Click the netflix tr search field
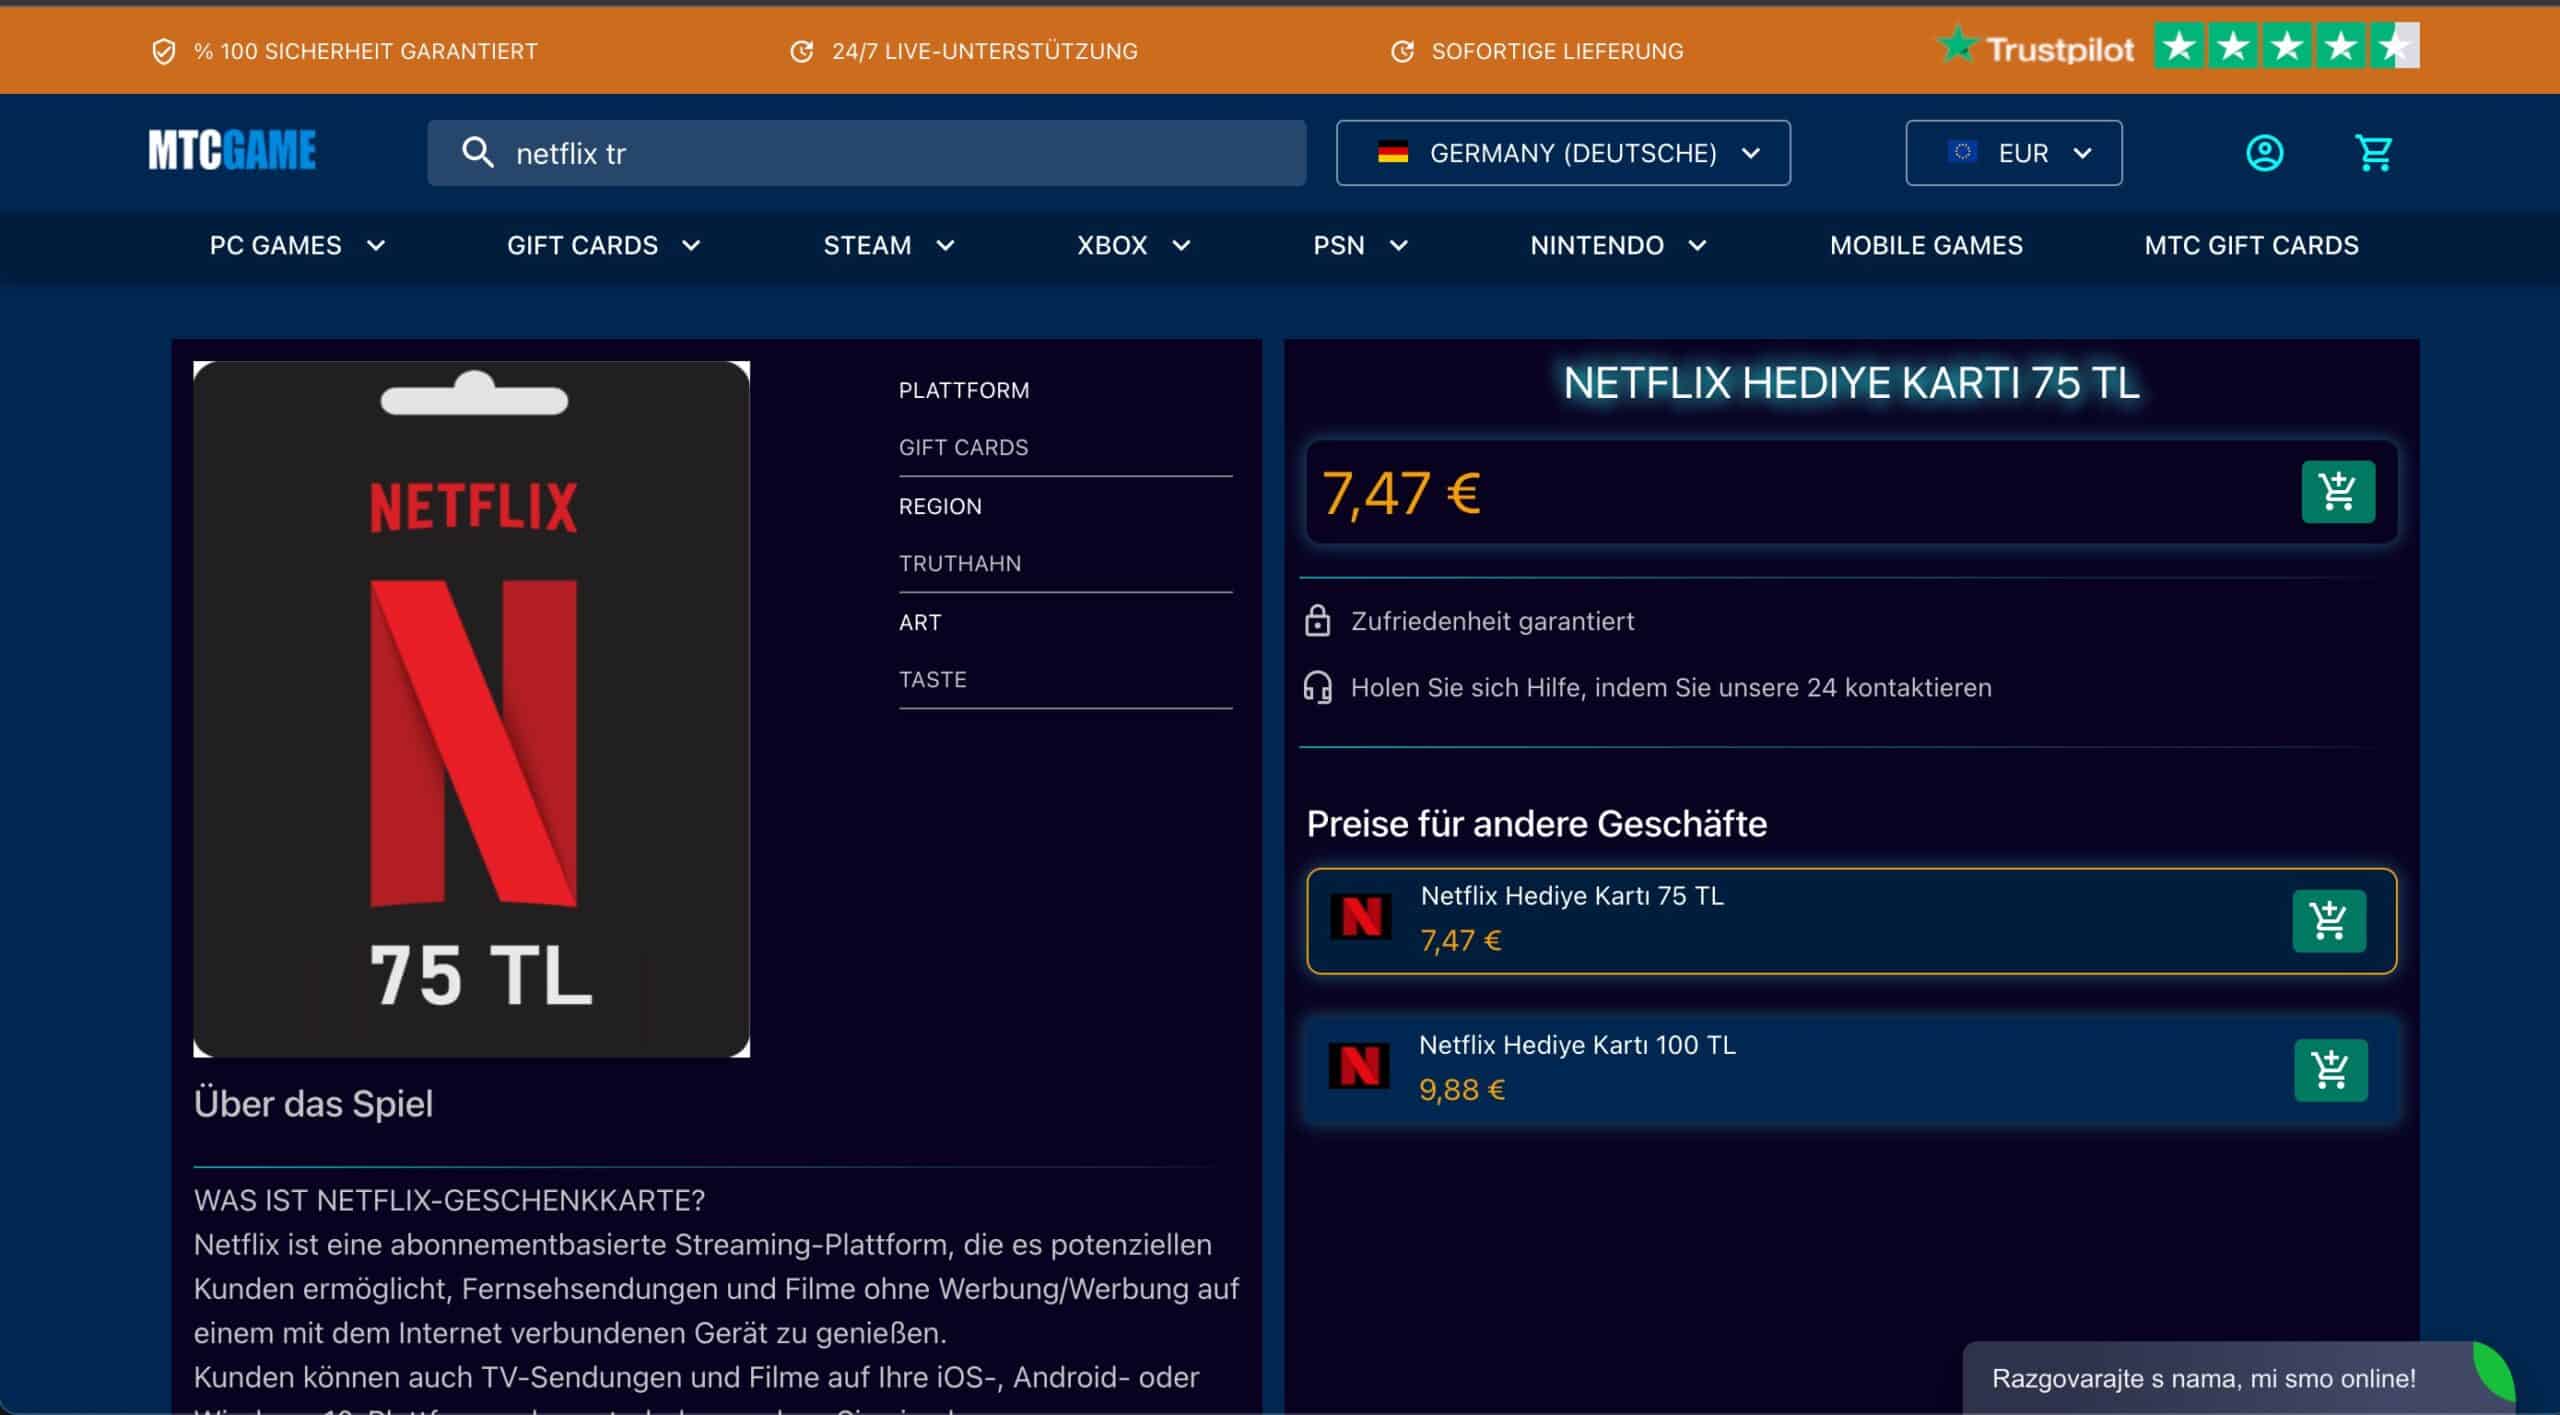Screen dimensions: 2560x1415 pyautogui.click(x=866, y=153)
